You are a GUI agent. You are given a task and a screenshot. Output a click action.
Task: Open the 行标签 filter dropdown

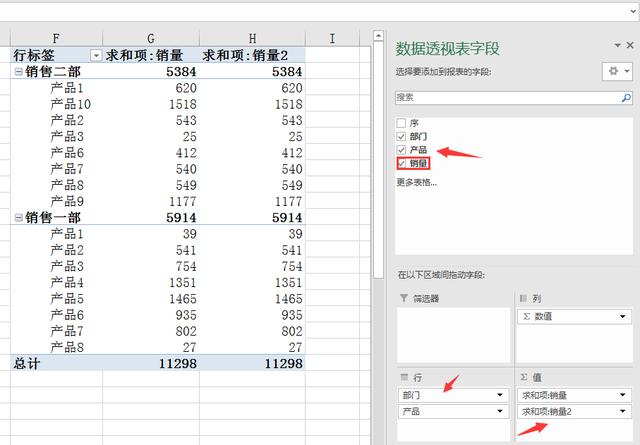[96, 55]
